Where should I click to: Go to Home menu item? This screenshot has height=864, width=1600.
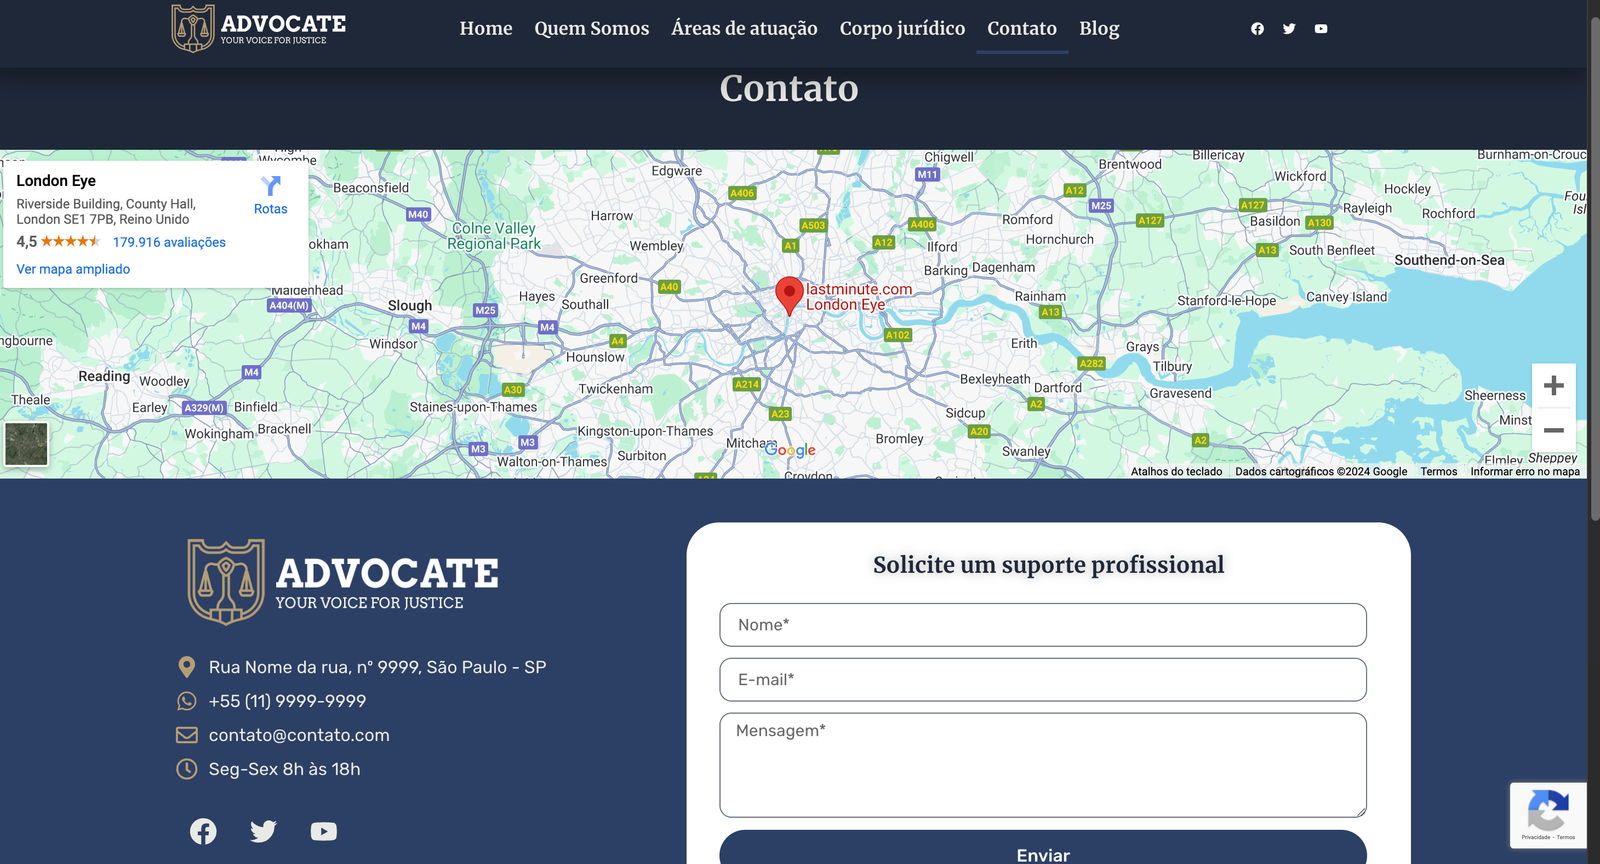pyautogui.click(x=486, y=28)
